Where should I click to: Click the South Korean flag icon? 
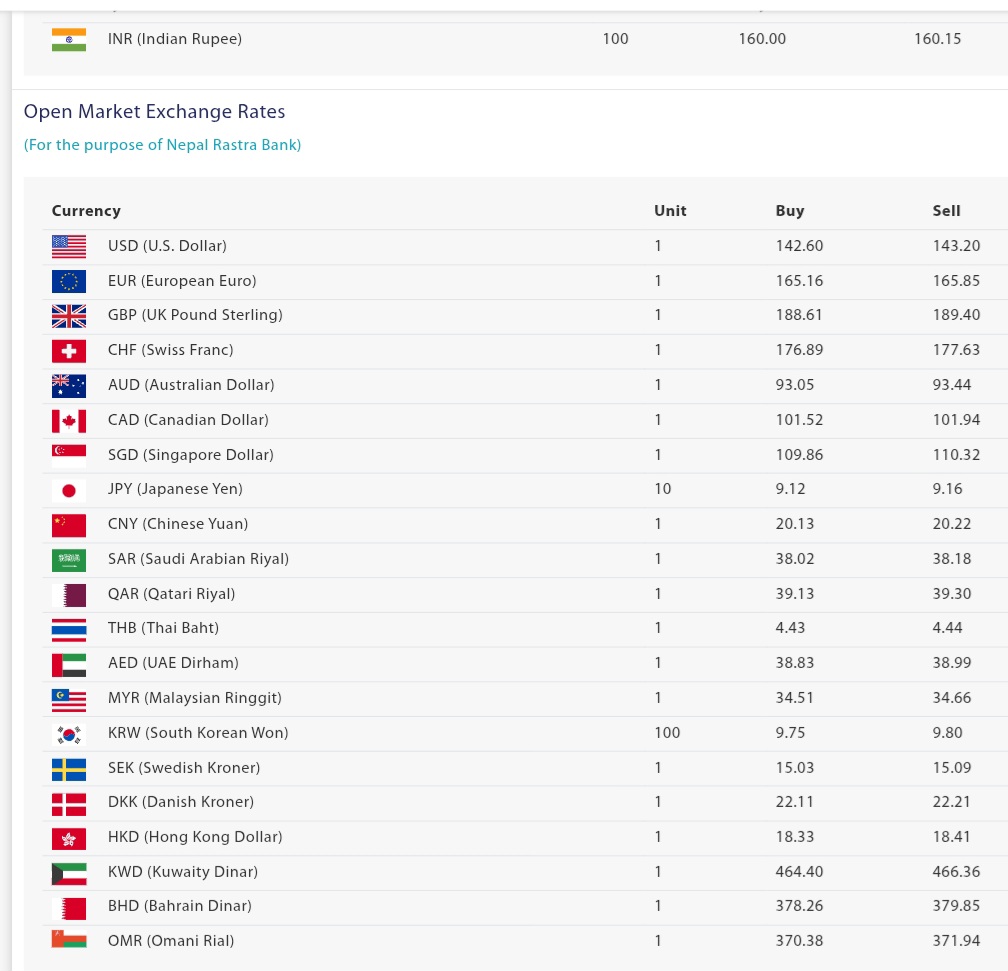(x=69, y=734)
